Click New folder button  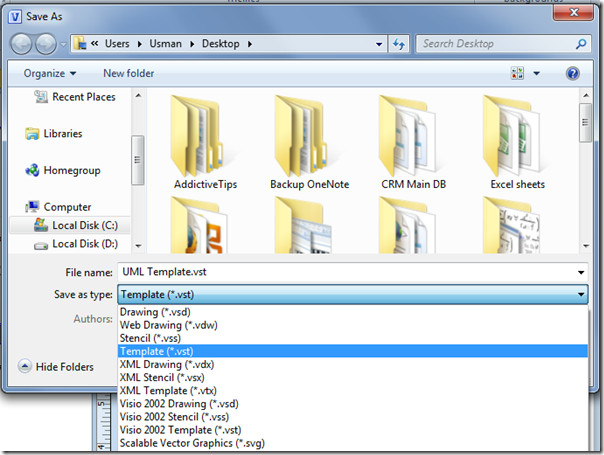point(129,73)
